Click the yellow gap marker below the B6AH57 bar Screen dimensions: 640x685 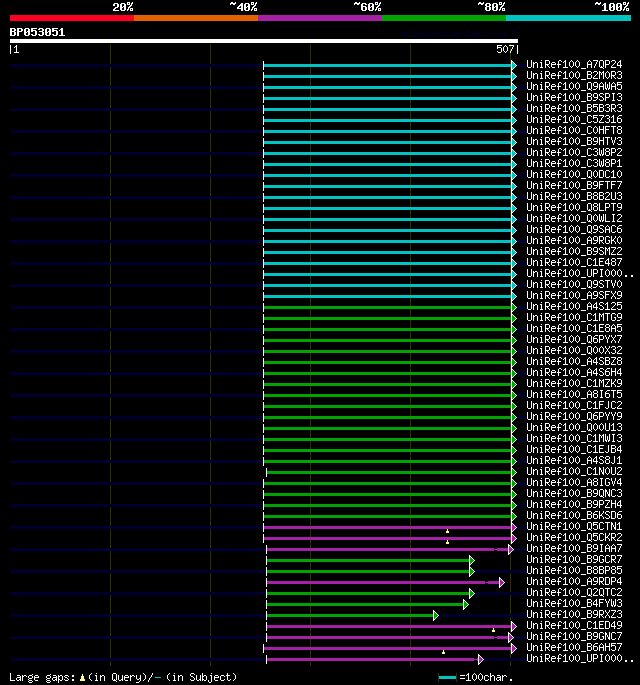point(443,652)
